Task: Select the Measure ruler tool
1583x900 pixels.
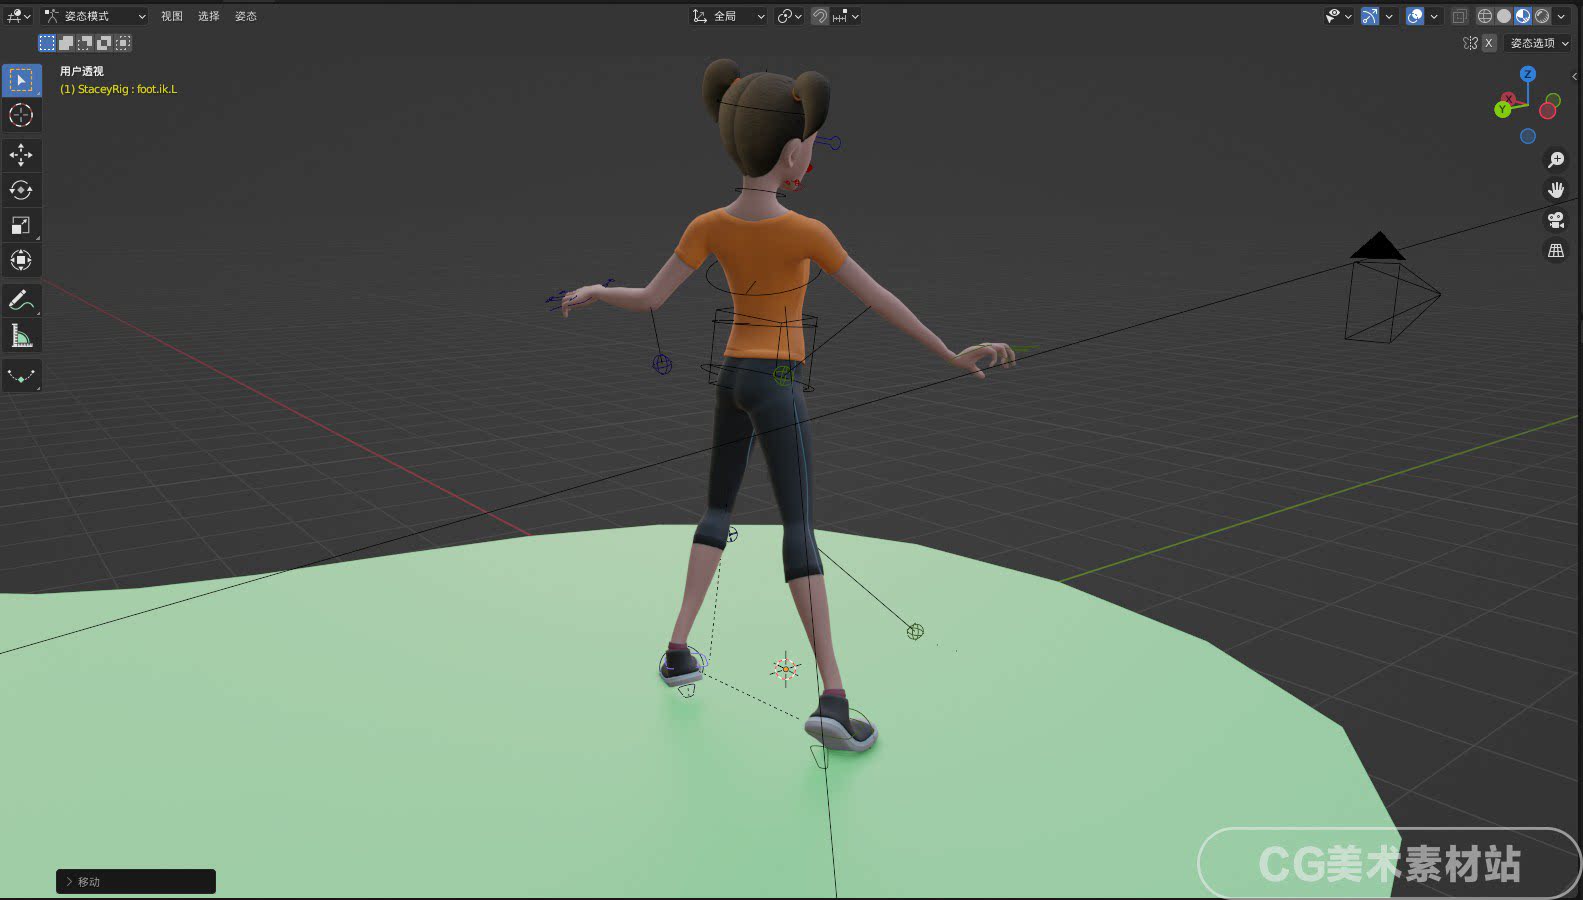Action: tap(21, 336)
